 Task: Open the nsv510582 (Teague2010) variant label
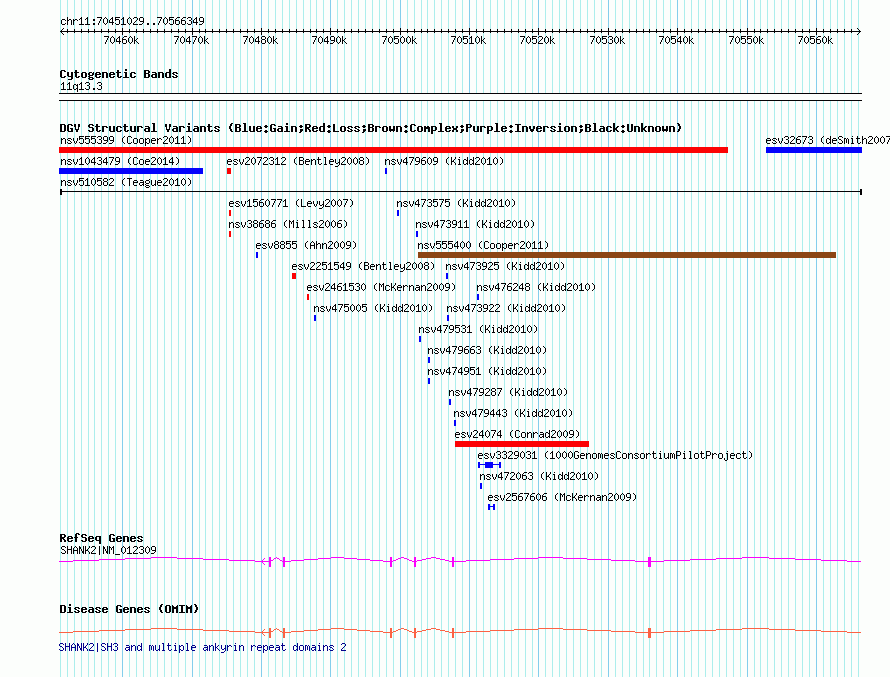126,182
